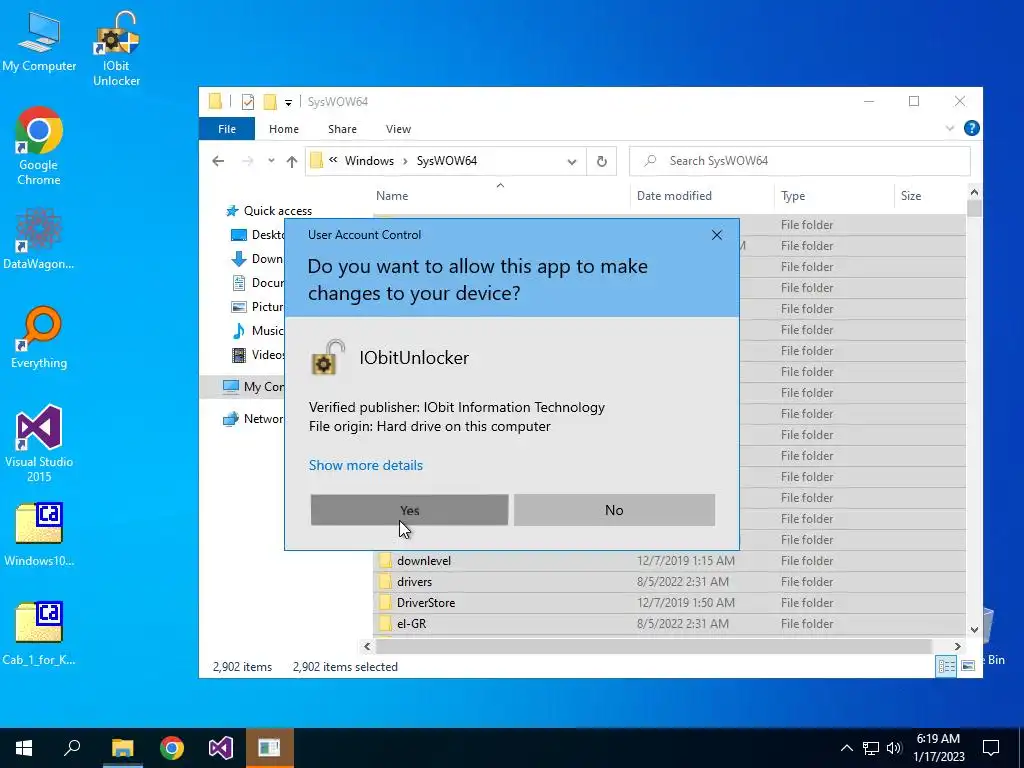Open taskbar search magnifier
Screen dimensions: 1024x768
72,748
